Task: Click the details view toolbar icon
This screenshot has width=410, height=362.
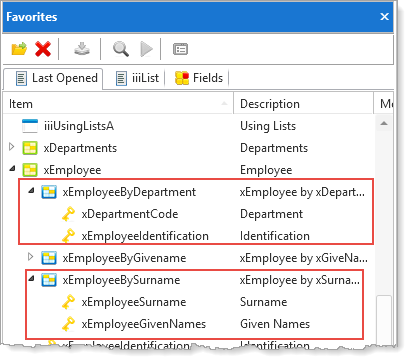Action: [x=180, y=49]
